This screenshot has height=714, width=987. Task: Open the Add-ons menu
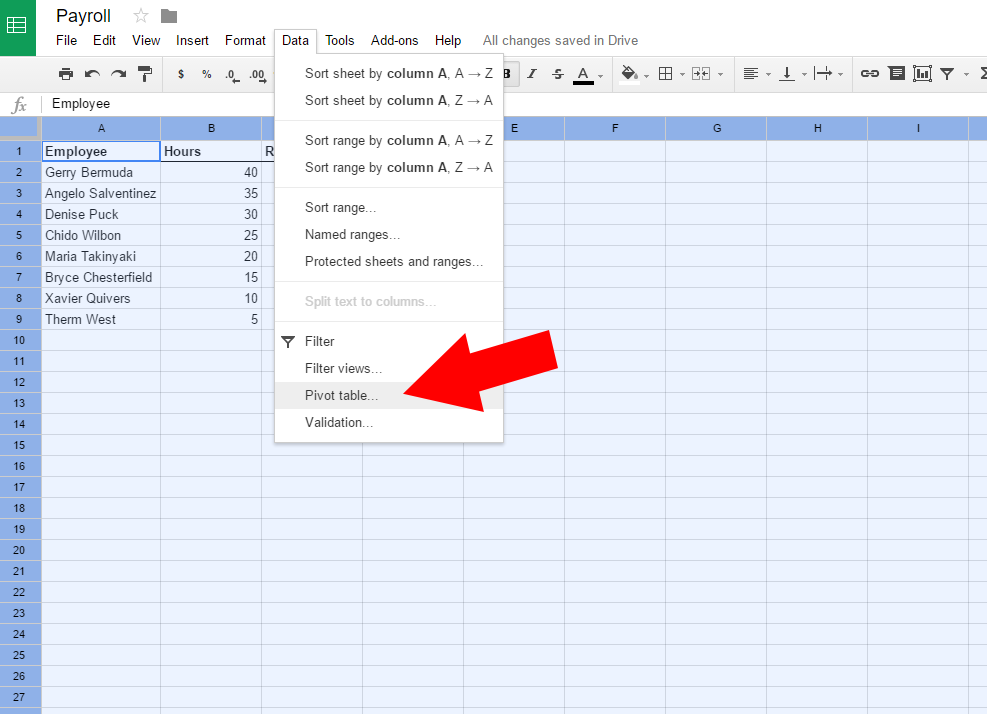(395, 40)
